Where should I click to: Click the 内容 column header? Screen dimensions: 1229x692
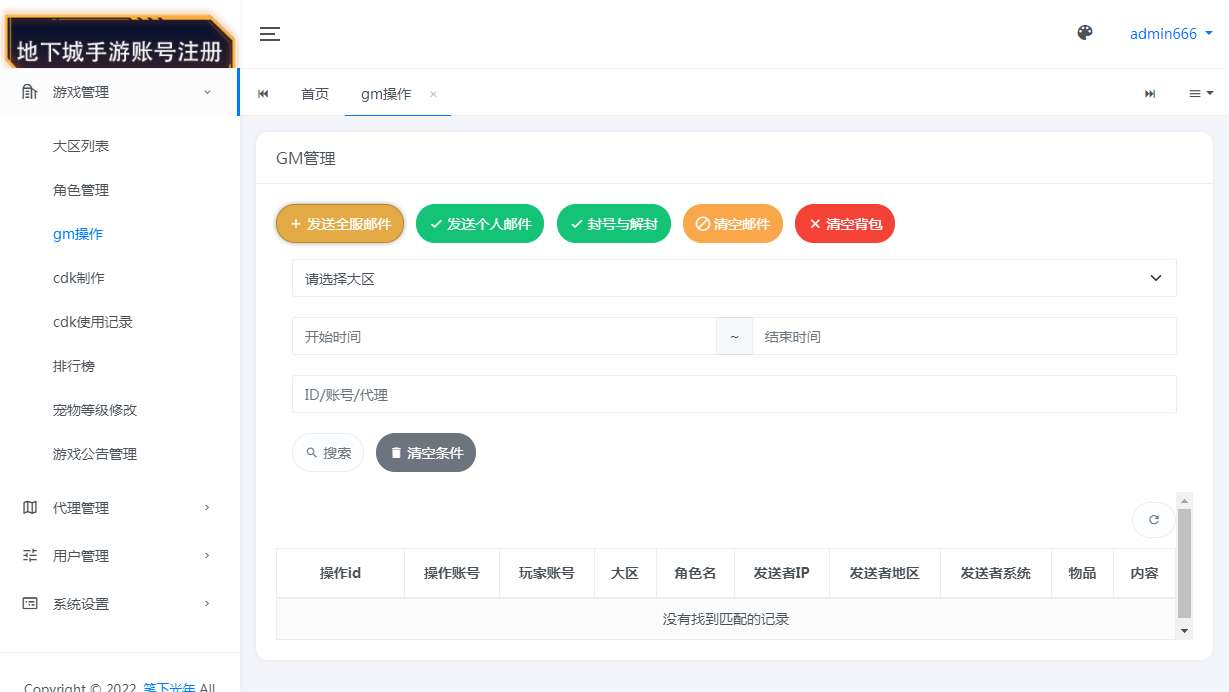click(x=1145, y=573)
